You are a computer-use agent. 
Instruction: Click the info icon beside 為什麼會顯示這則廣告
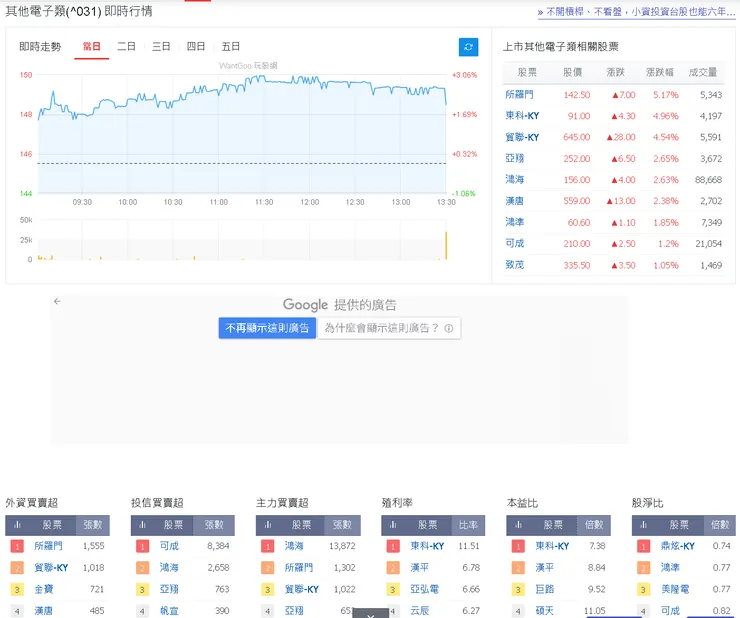point(449,328)
